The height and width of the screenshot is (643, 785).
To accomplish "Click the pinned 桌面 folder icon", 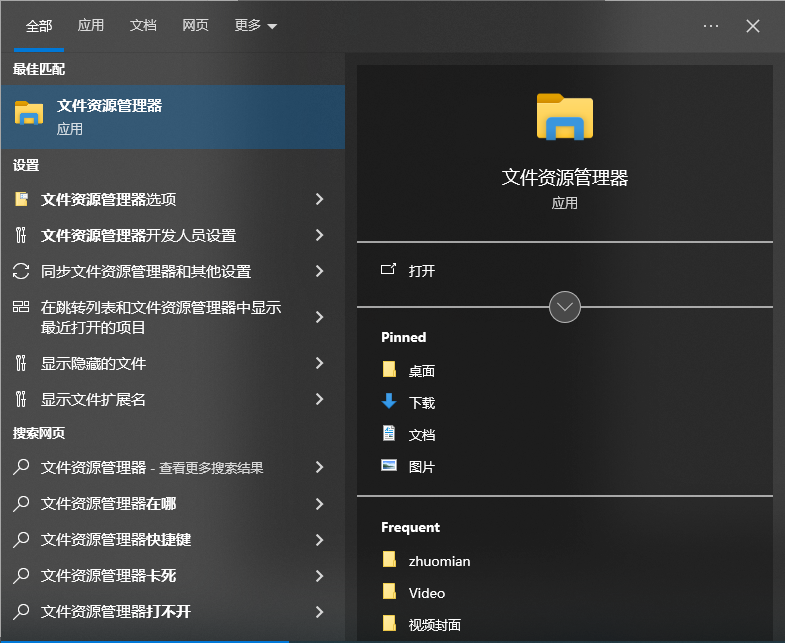I will pos(389,370).
